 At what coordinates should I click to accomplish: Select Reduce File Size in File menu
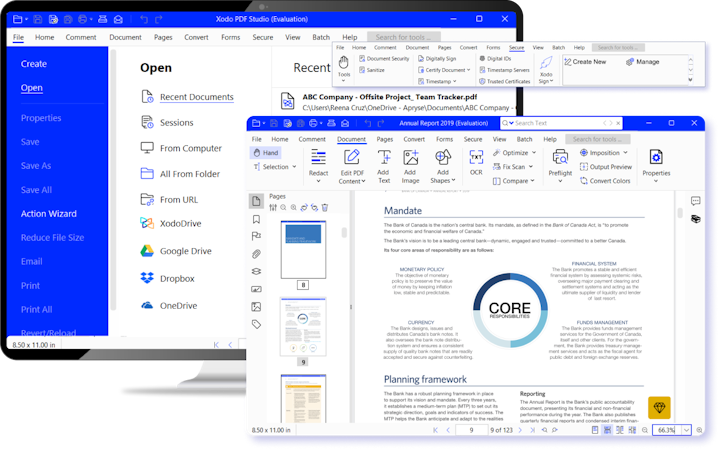(52, 238)
